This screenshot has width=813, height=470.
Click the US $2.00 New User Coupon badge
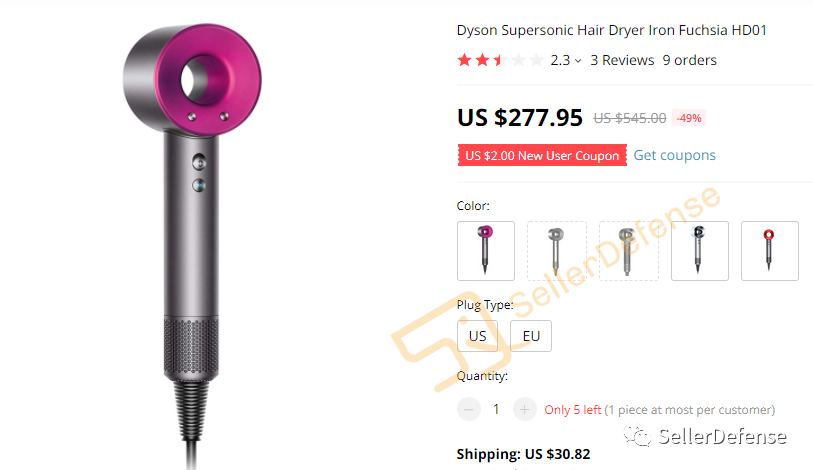[x=542, y=155]
